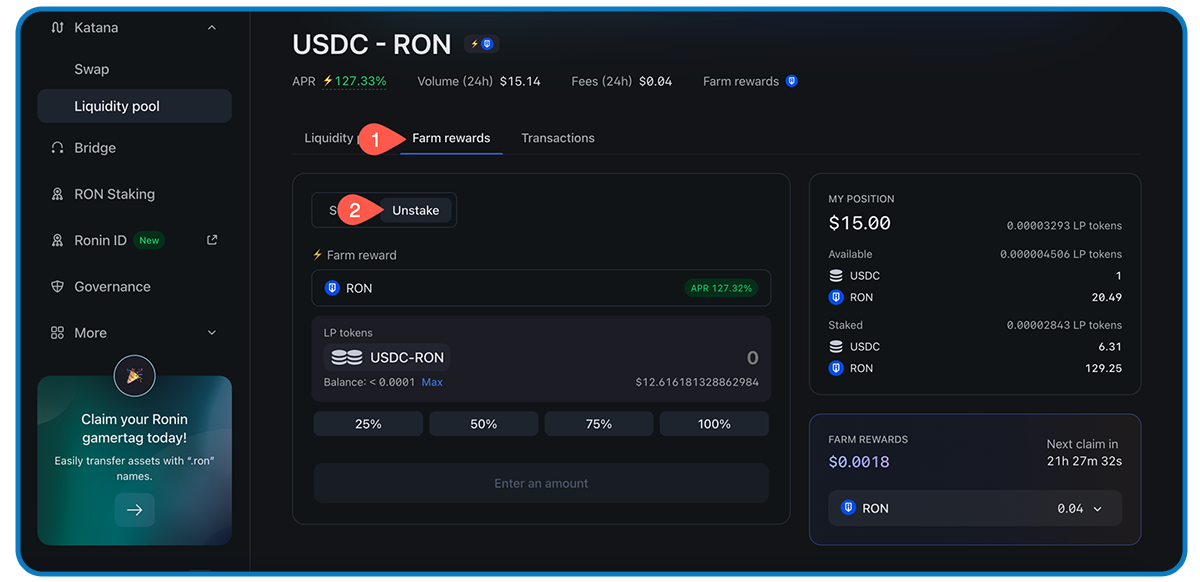Expand the RON 0.04 rewards dropdown

pos(975,508)
